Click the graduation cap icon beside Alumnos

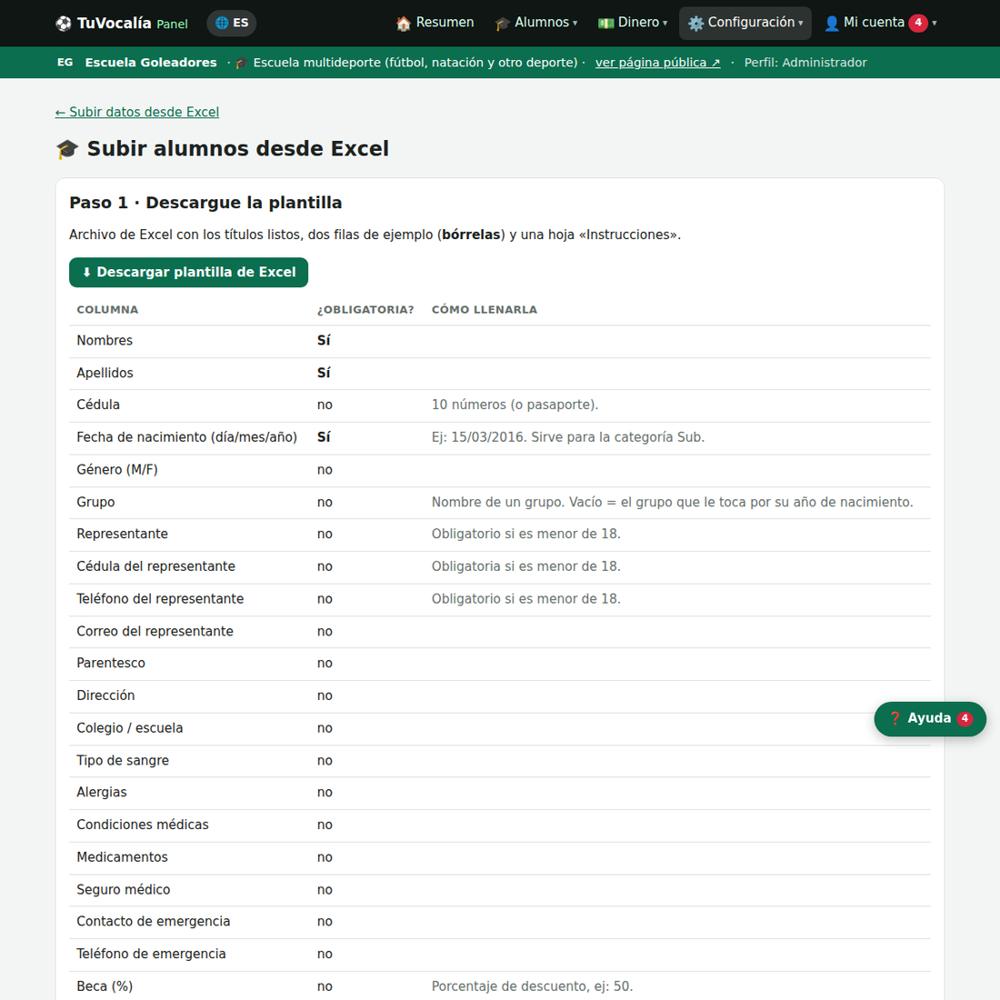click(502, 24)
